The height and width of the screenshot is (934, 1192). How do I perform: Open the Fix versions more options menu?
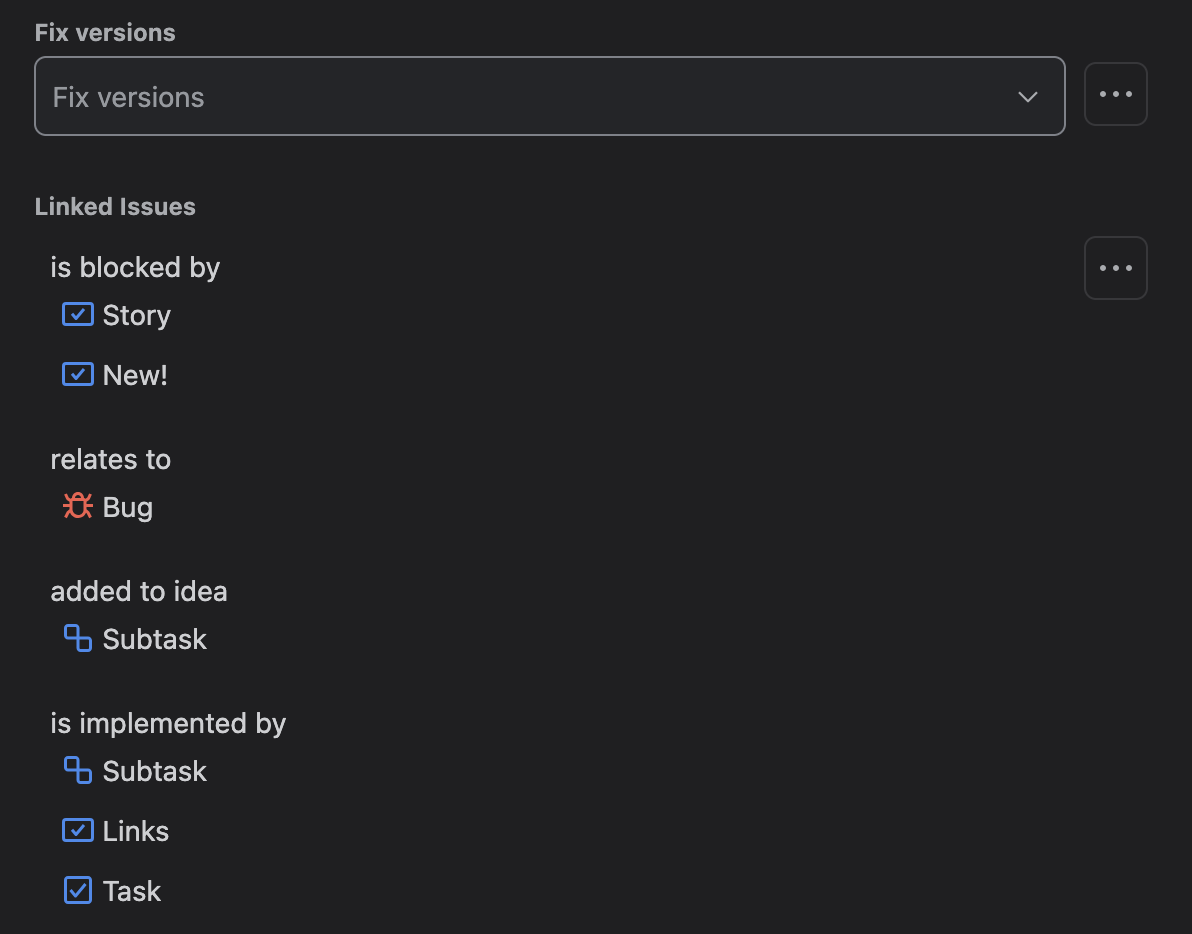[1115, 94]
